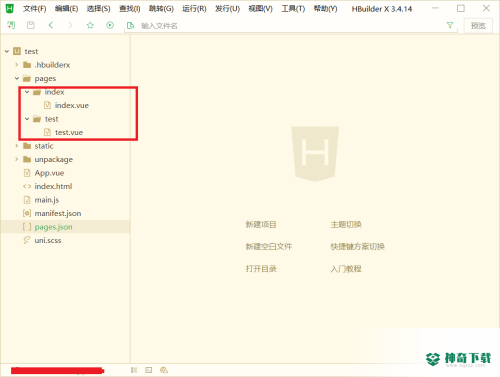Select the index.html file name
500x377 pixels.
tap(53, 186)
